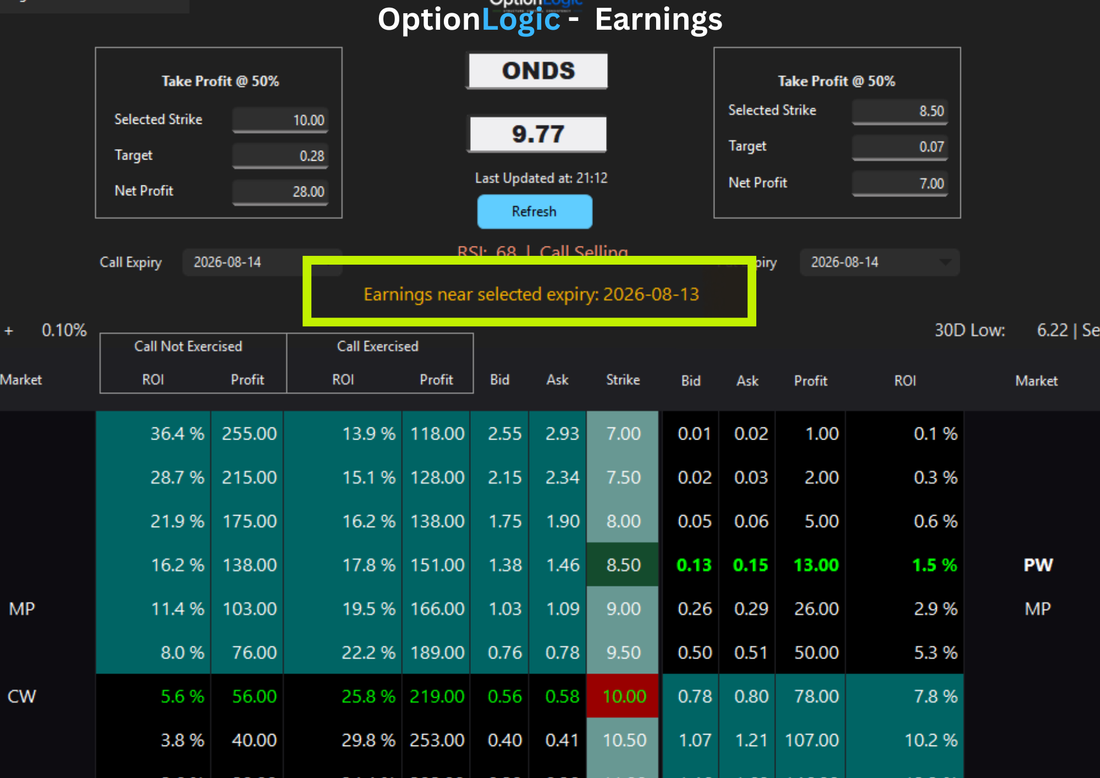Select the 7.00 strike cell
1100x778 pixels.
tap(623, 434)
